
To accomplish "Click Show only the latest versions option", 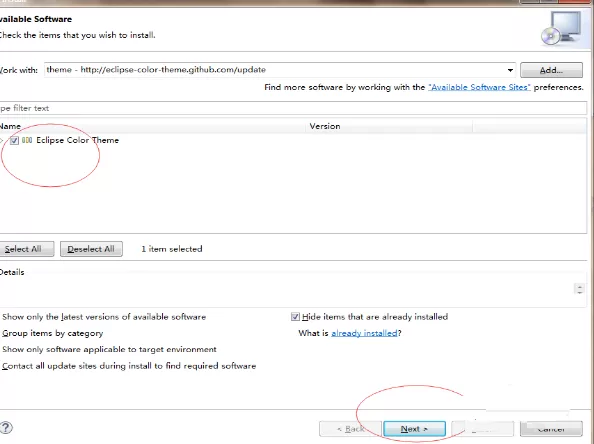I will [104, 317].
